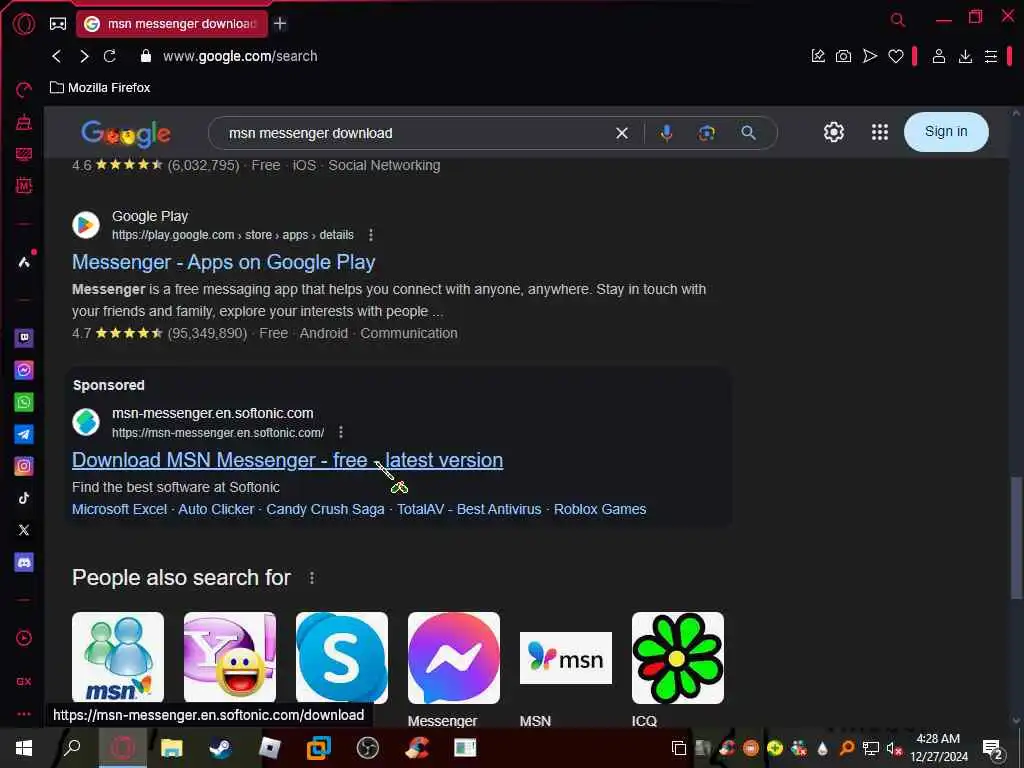Image resolution: width=1024 pixels, height=768 pixels.
Task: Open sidebar history clock icon
Action: [x=24, y=637]
